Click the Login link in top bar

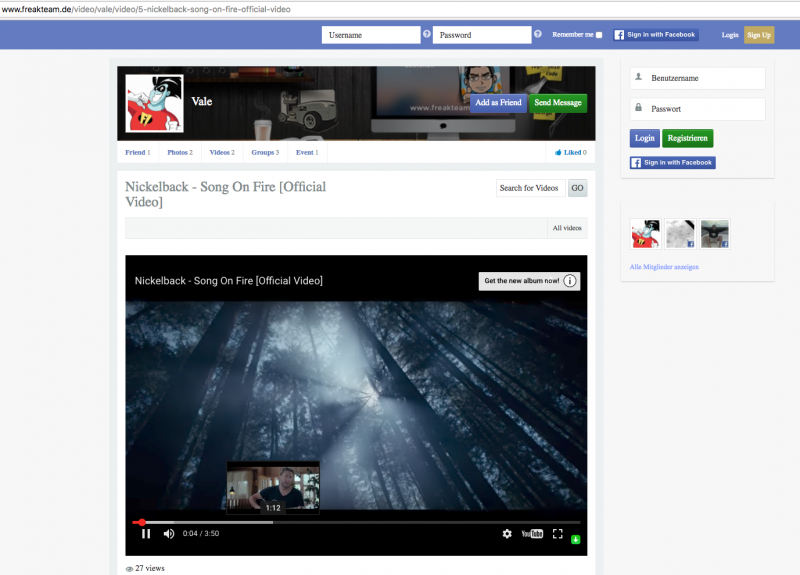730,35
